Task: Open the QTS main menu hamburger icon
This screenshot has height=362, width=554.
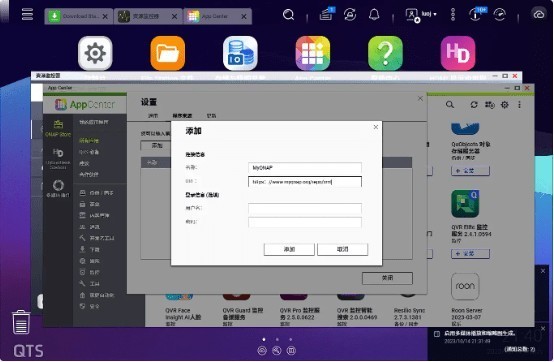Action: point(27,14)
